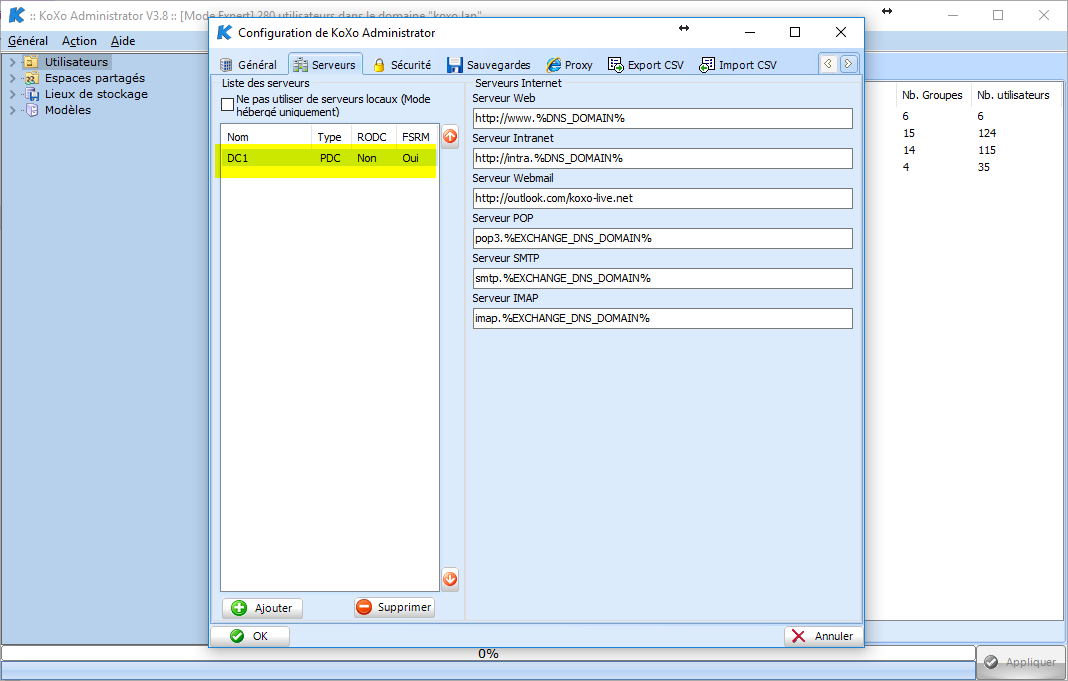Switch to the Sauvegardes tab
The width and height of the screenshot is (1068, 681).
[488, 65]
